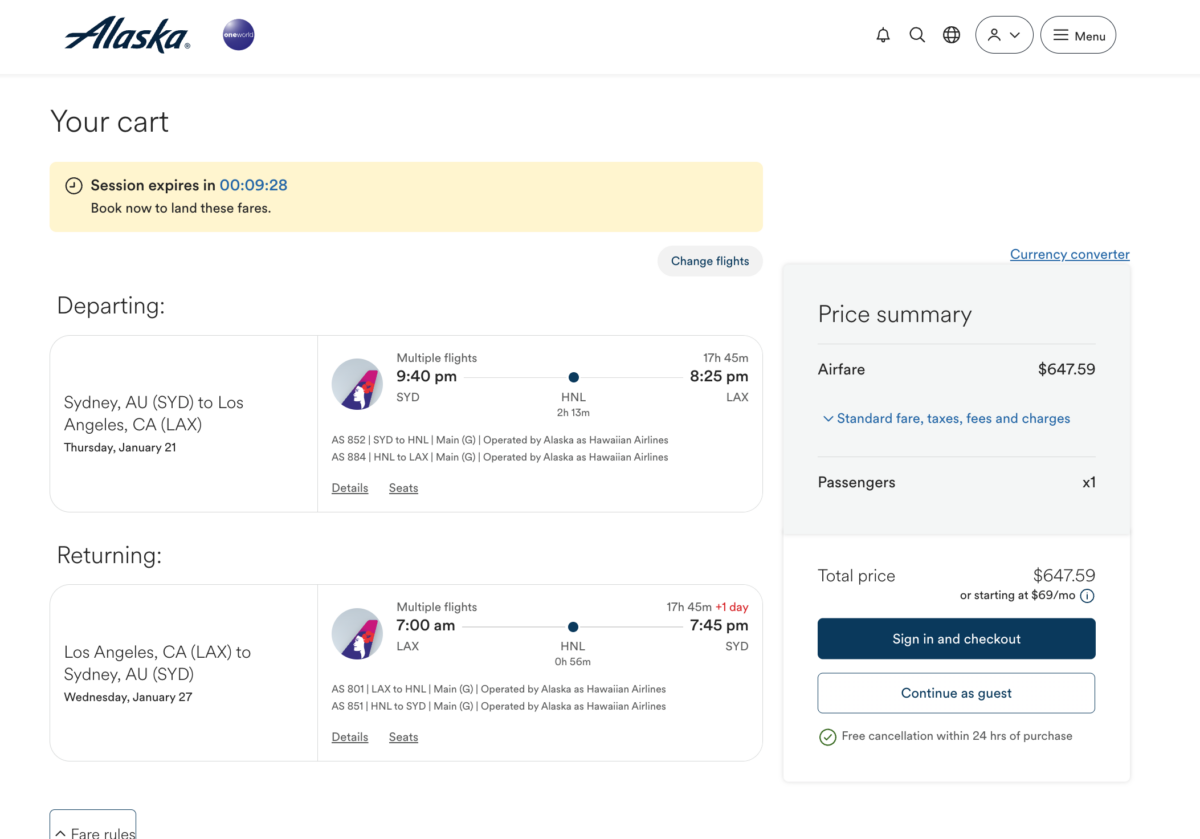Screen dimensions: 1200x839
Task: Click Sign in and checkout
Action: click(957, 639)
